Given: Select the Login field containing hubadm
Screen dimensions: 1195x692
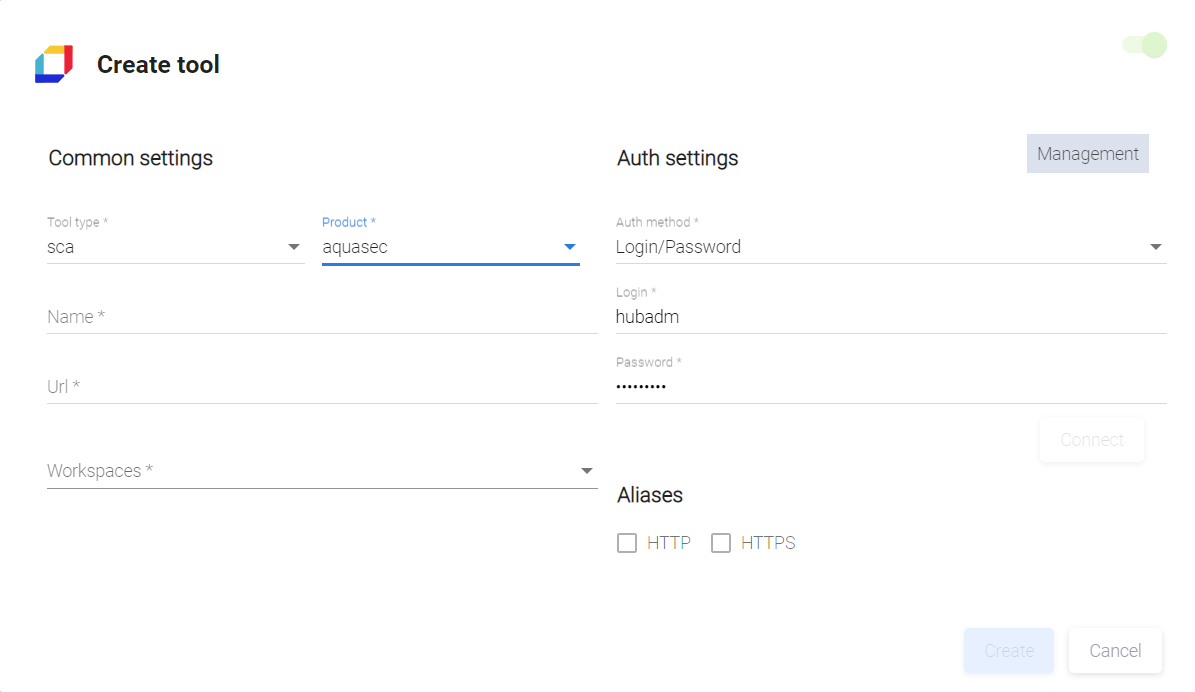Looking at the screenshot, I should coord(890,317).
